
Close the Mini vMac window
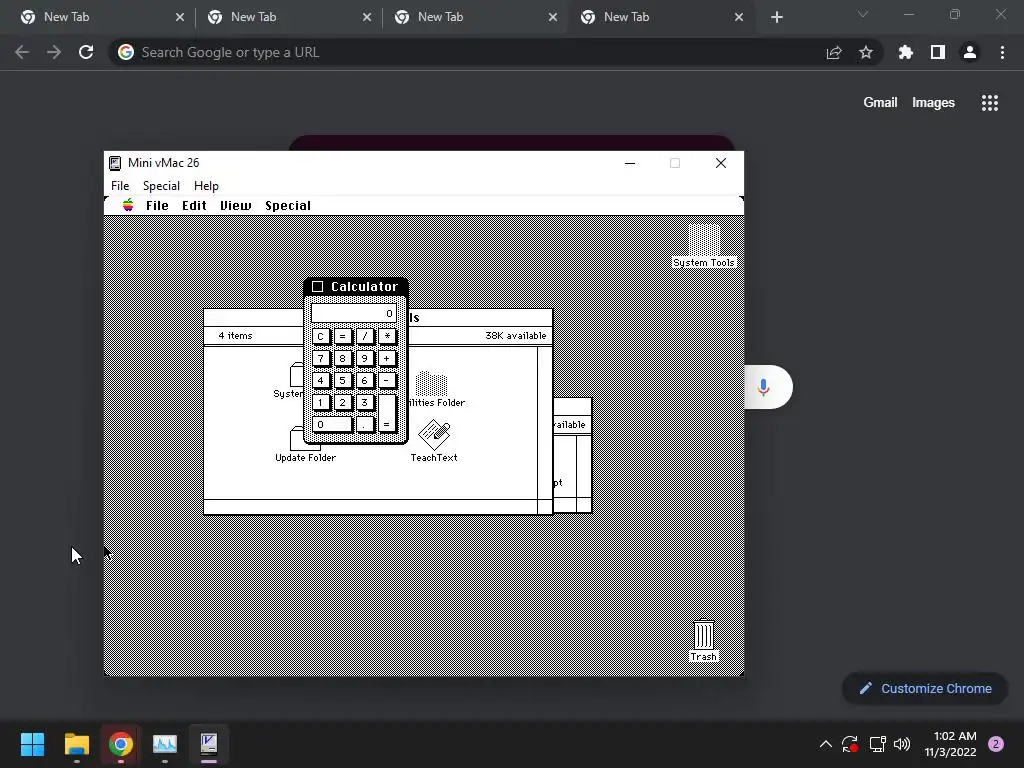(721, 163)
